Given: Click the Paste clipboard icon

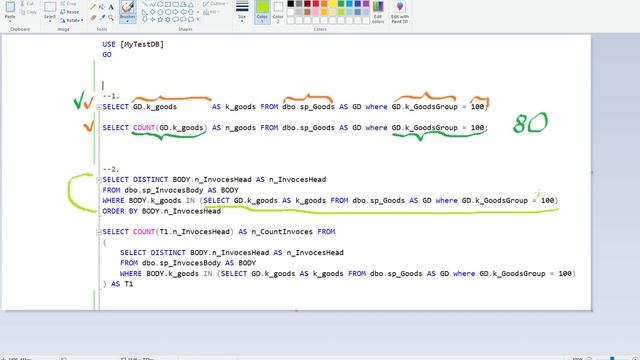Looking at the screenshot, I should pyautogui.click(x=10, y=7).
